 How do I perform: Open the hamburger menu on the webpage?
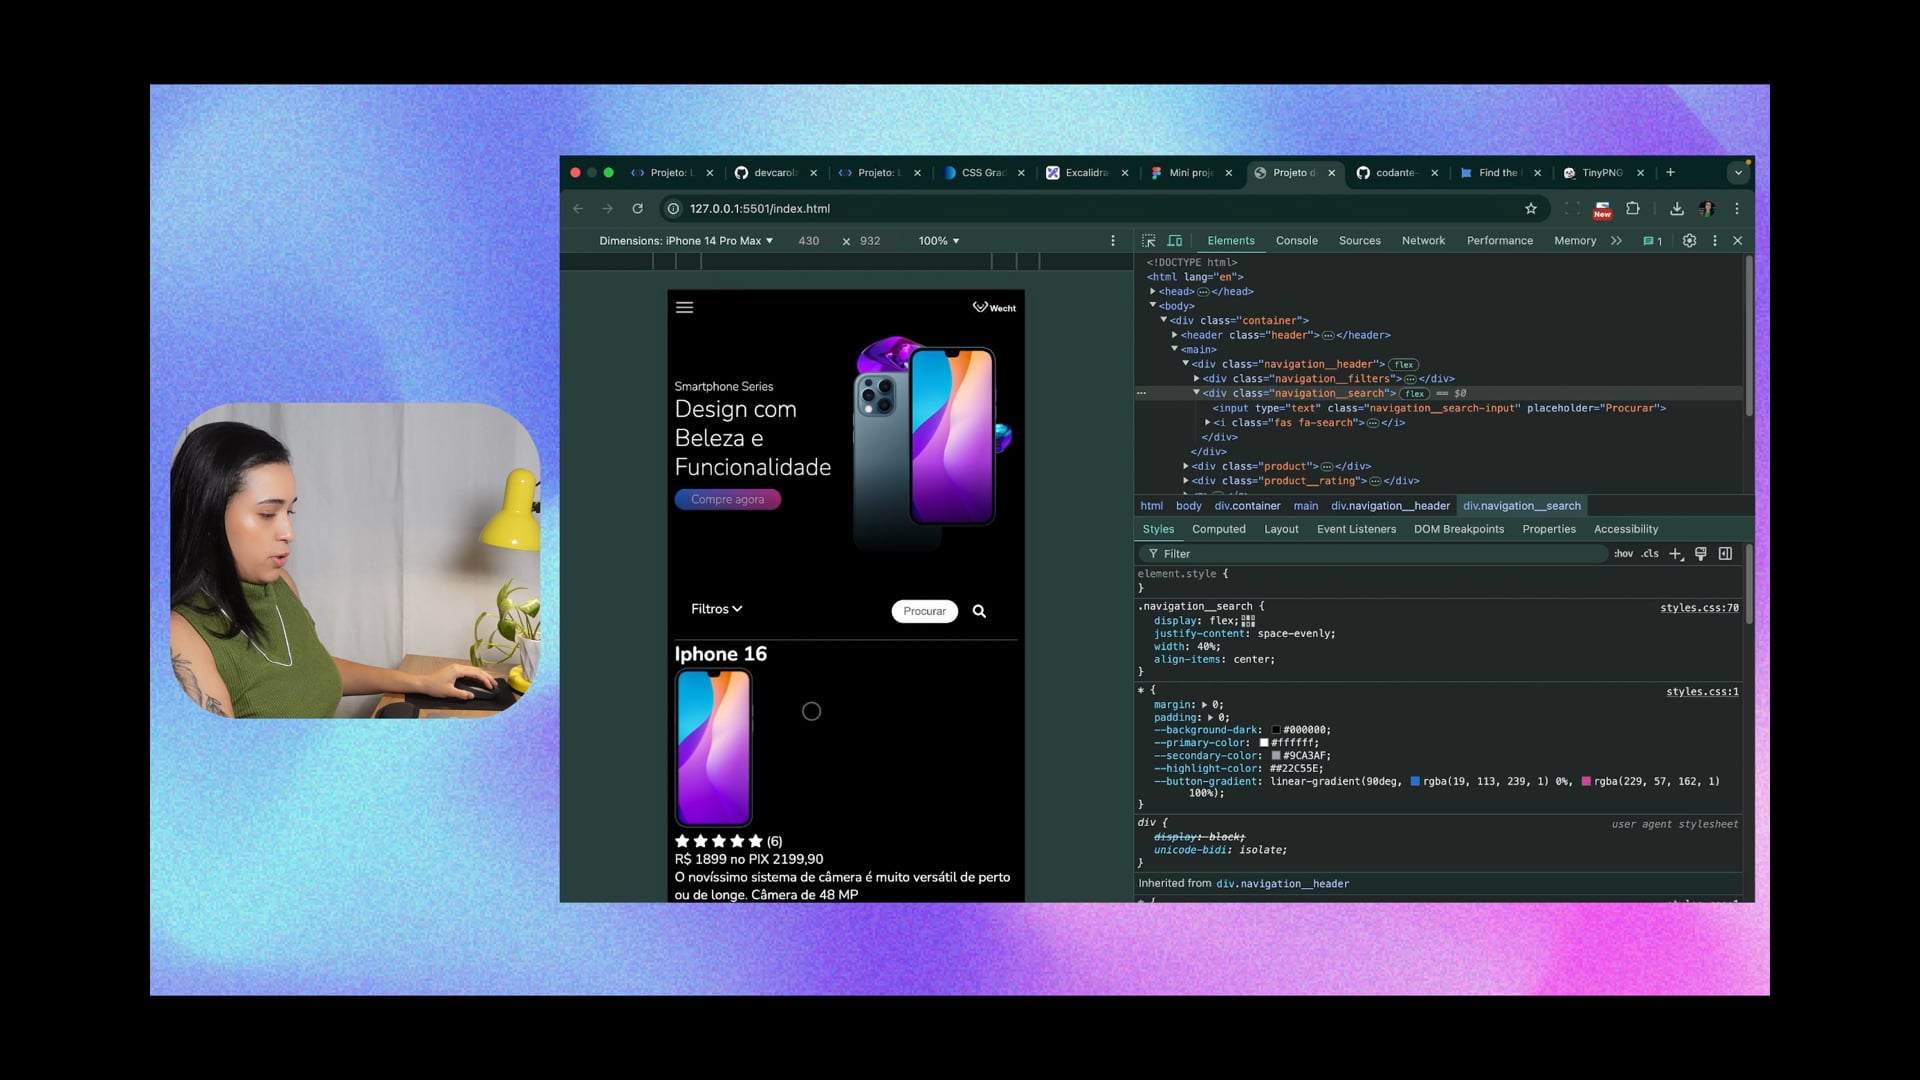684,308
